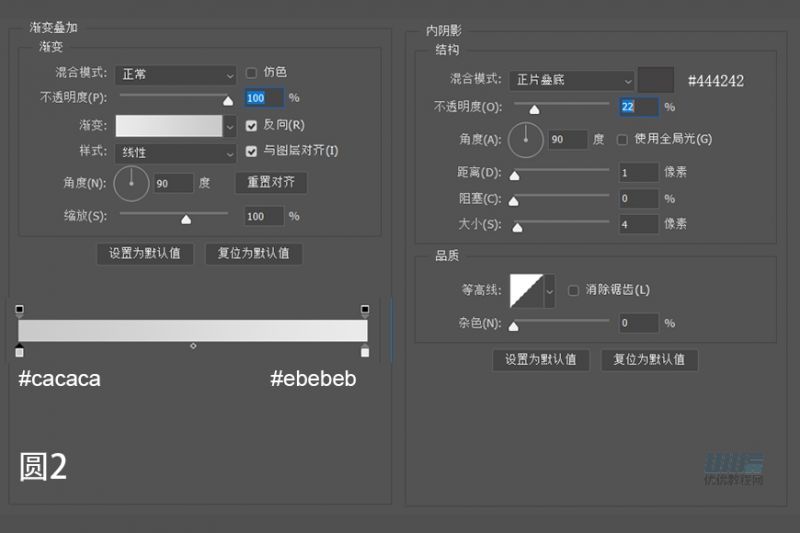
Task: Click the gradient midpoint diamond marker
Action: click(x=193, y=346)
